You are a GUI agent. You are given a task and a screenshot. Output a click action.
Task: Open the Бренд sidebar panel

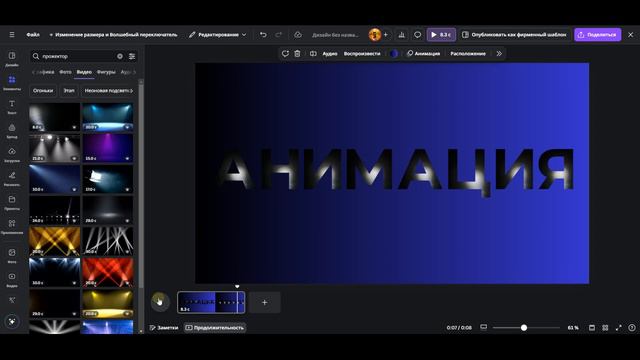[x=12, y=131]
